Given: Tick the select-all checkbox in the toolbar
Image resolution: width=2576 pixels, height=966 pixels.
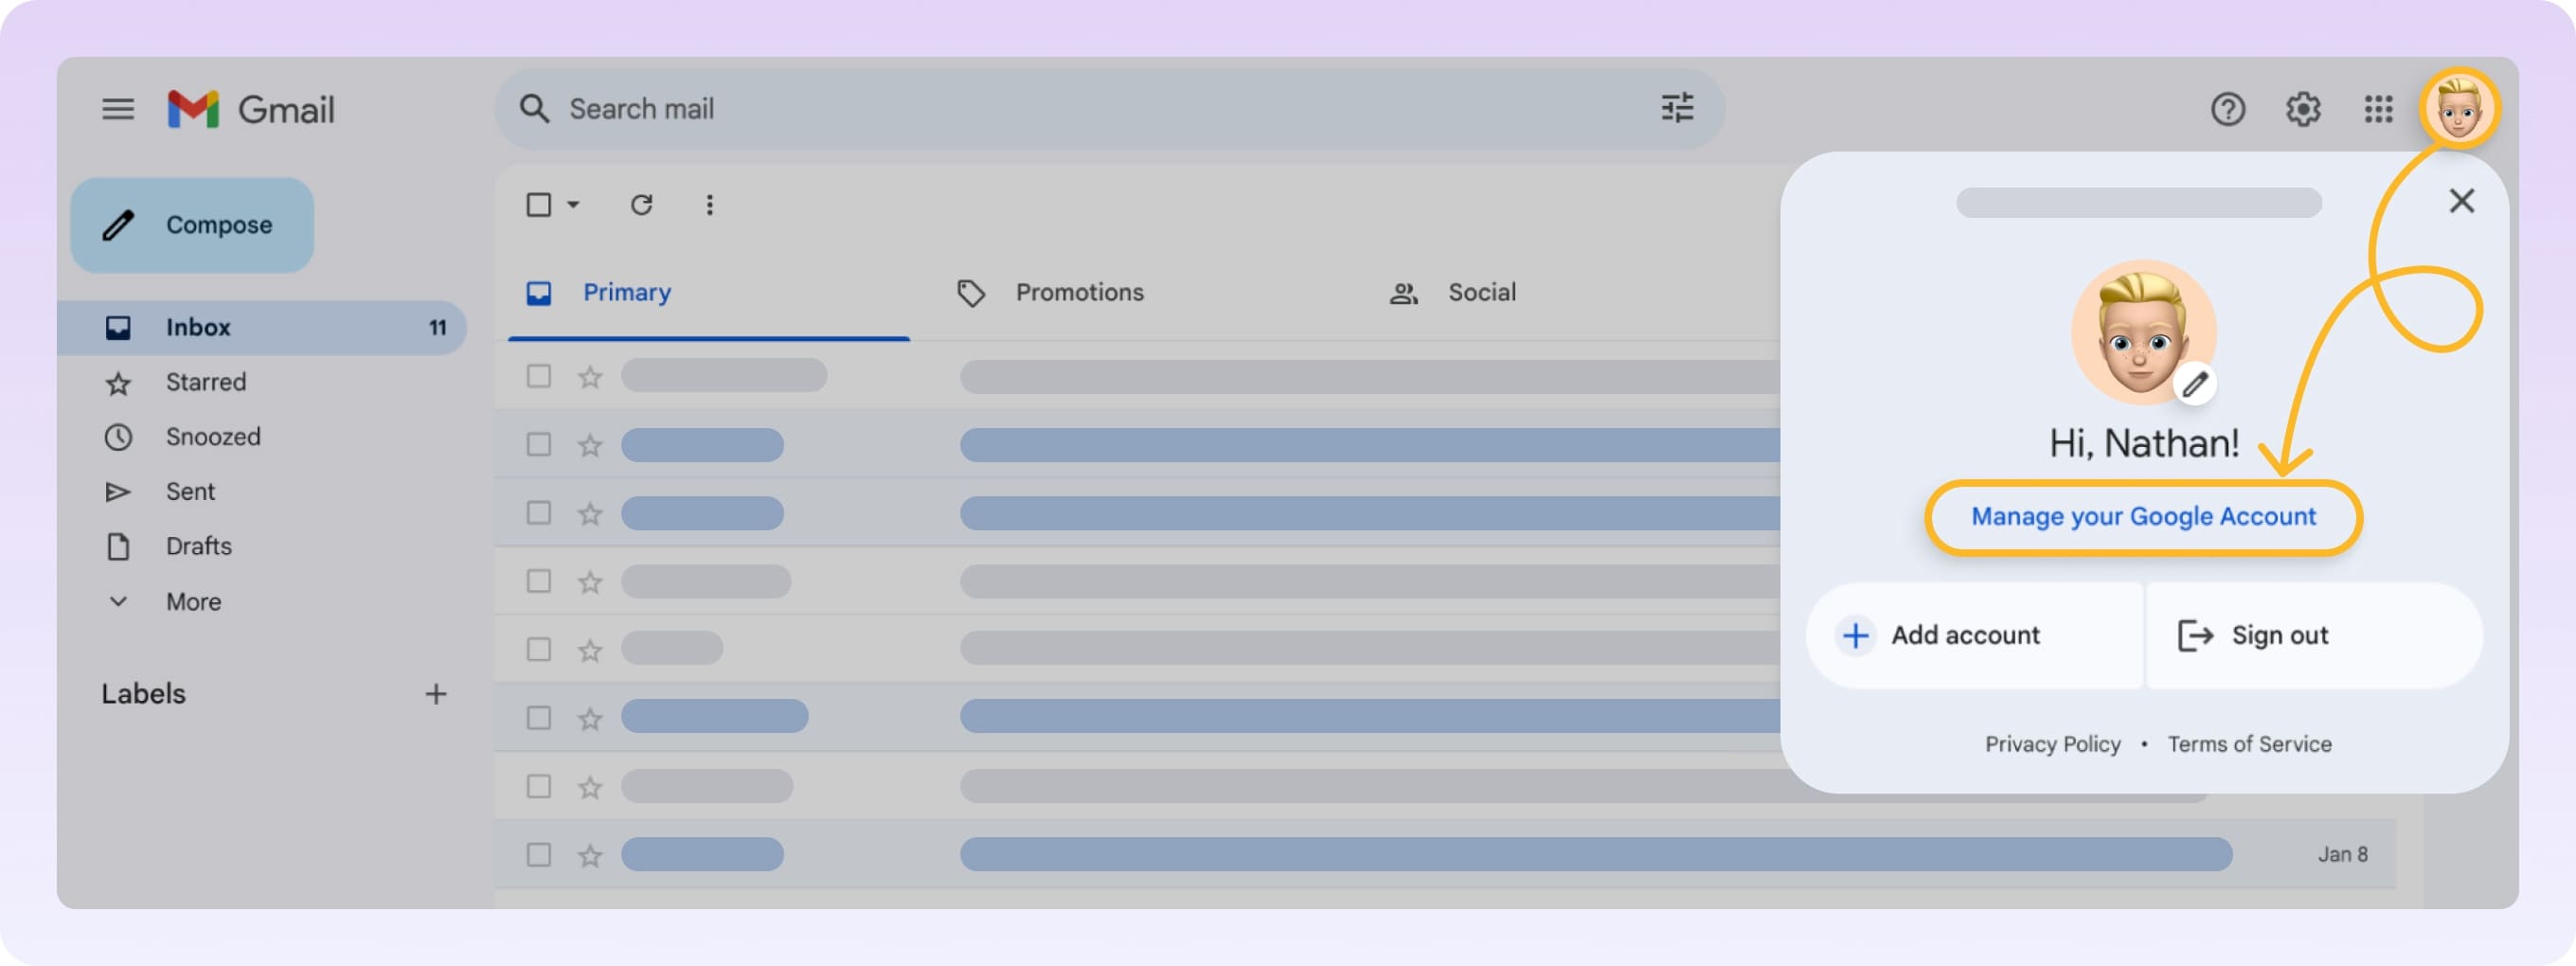Looking at the screenshot, I should 538,204.
